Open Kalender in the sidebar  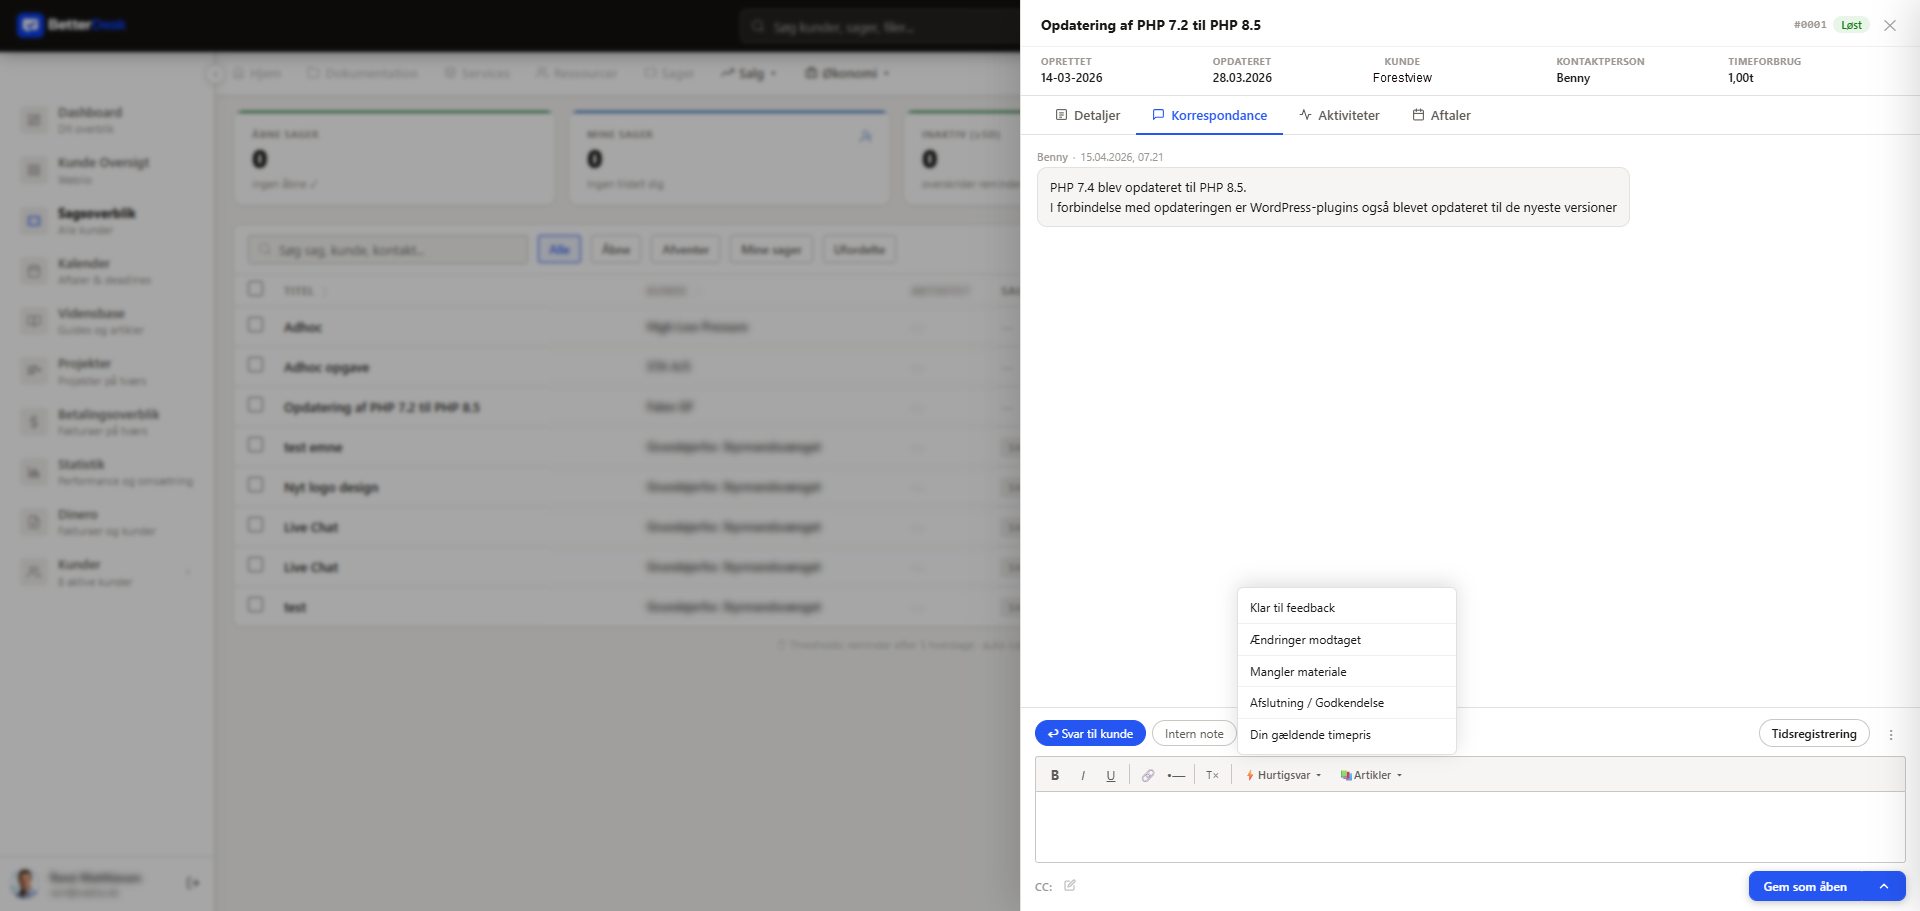[107, 271]
